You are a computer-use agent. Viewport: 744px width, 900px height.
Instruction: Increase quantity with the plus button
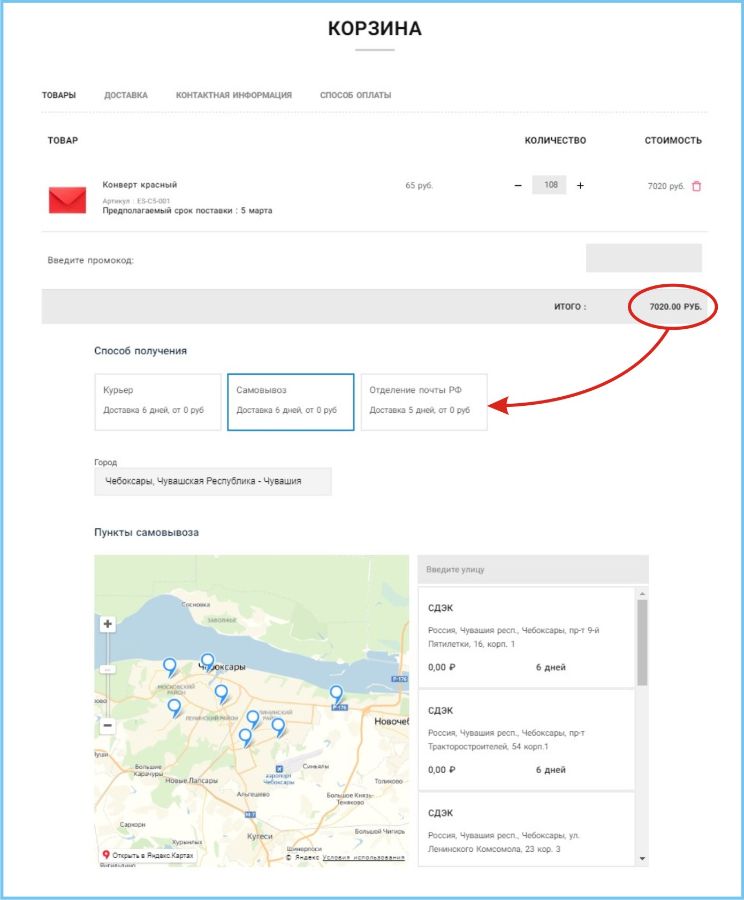click(580, 186)
